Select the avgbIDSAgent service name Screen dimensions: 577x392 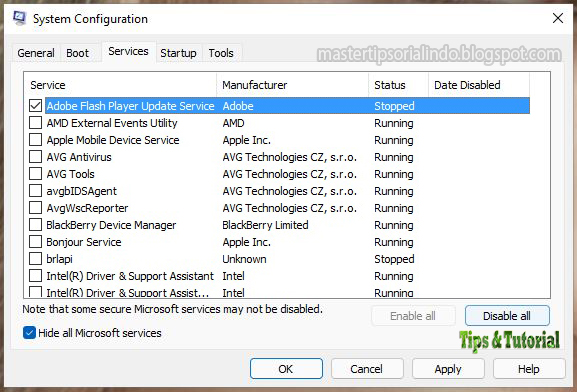tap(81, 191)
